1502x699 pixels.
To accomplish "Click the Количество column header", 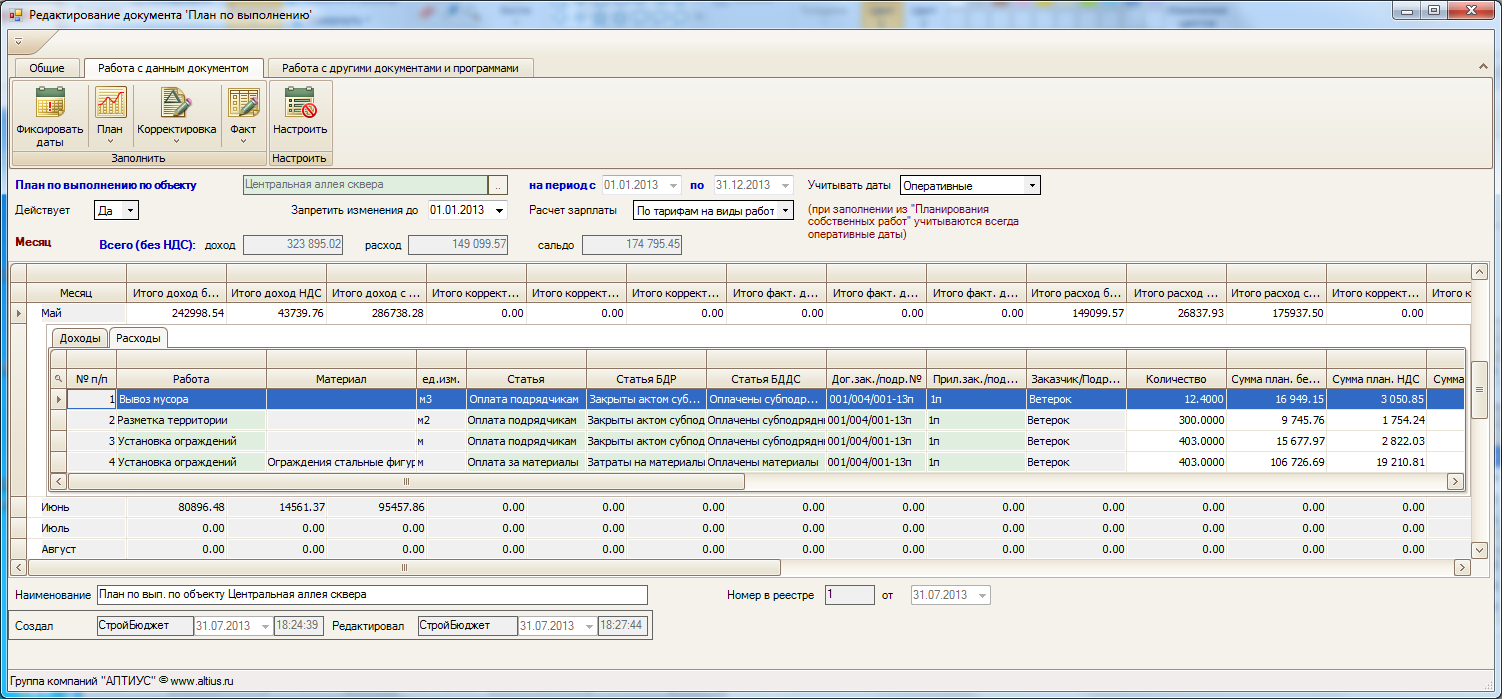I will tap(1176, 379).
